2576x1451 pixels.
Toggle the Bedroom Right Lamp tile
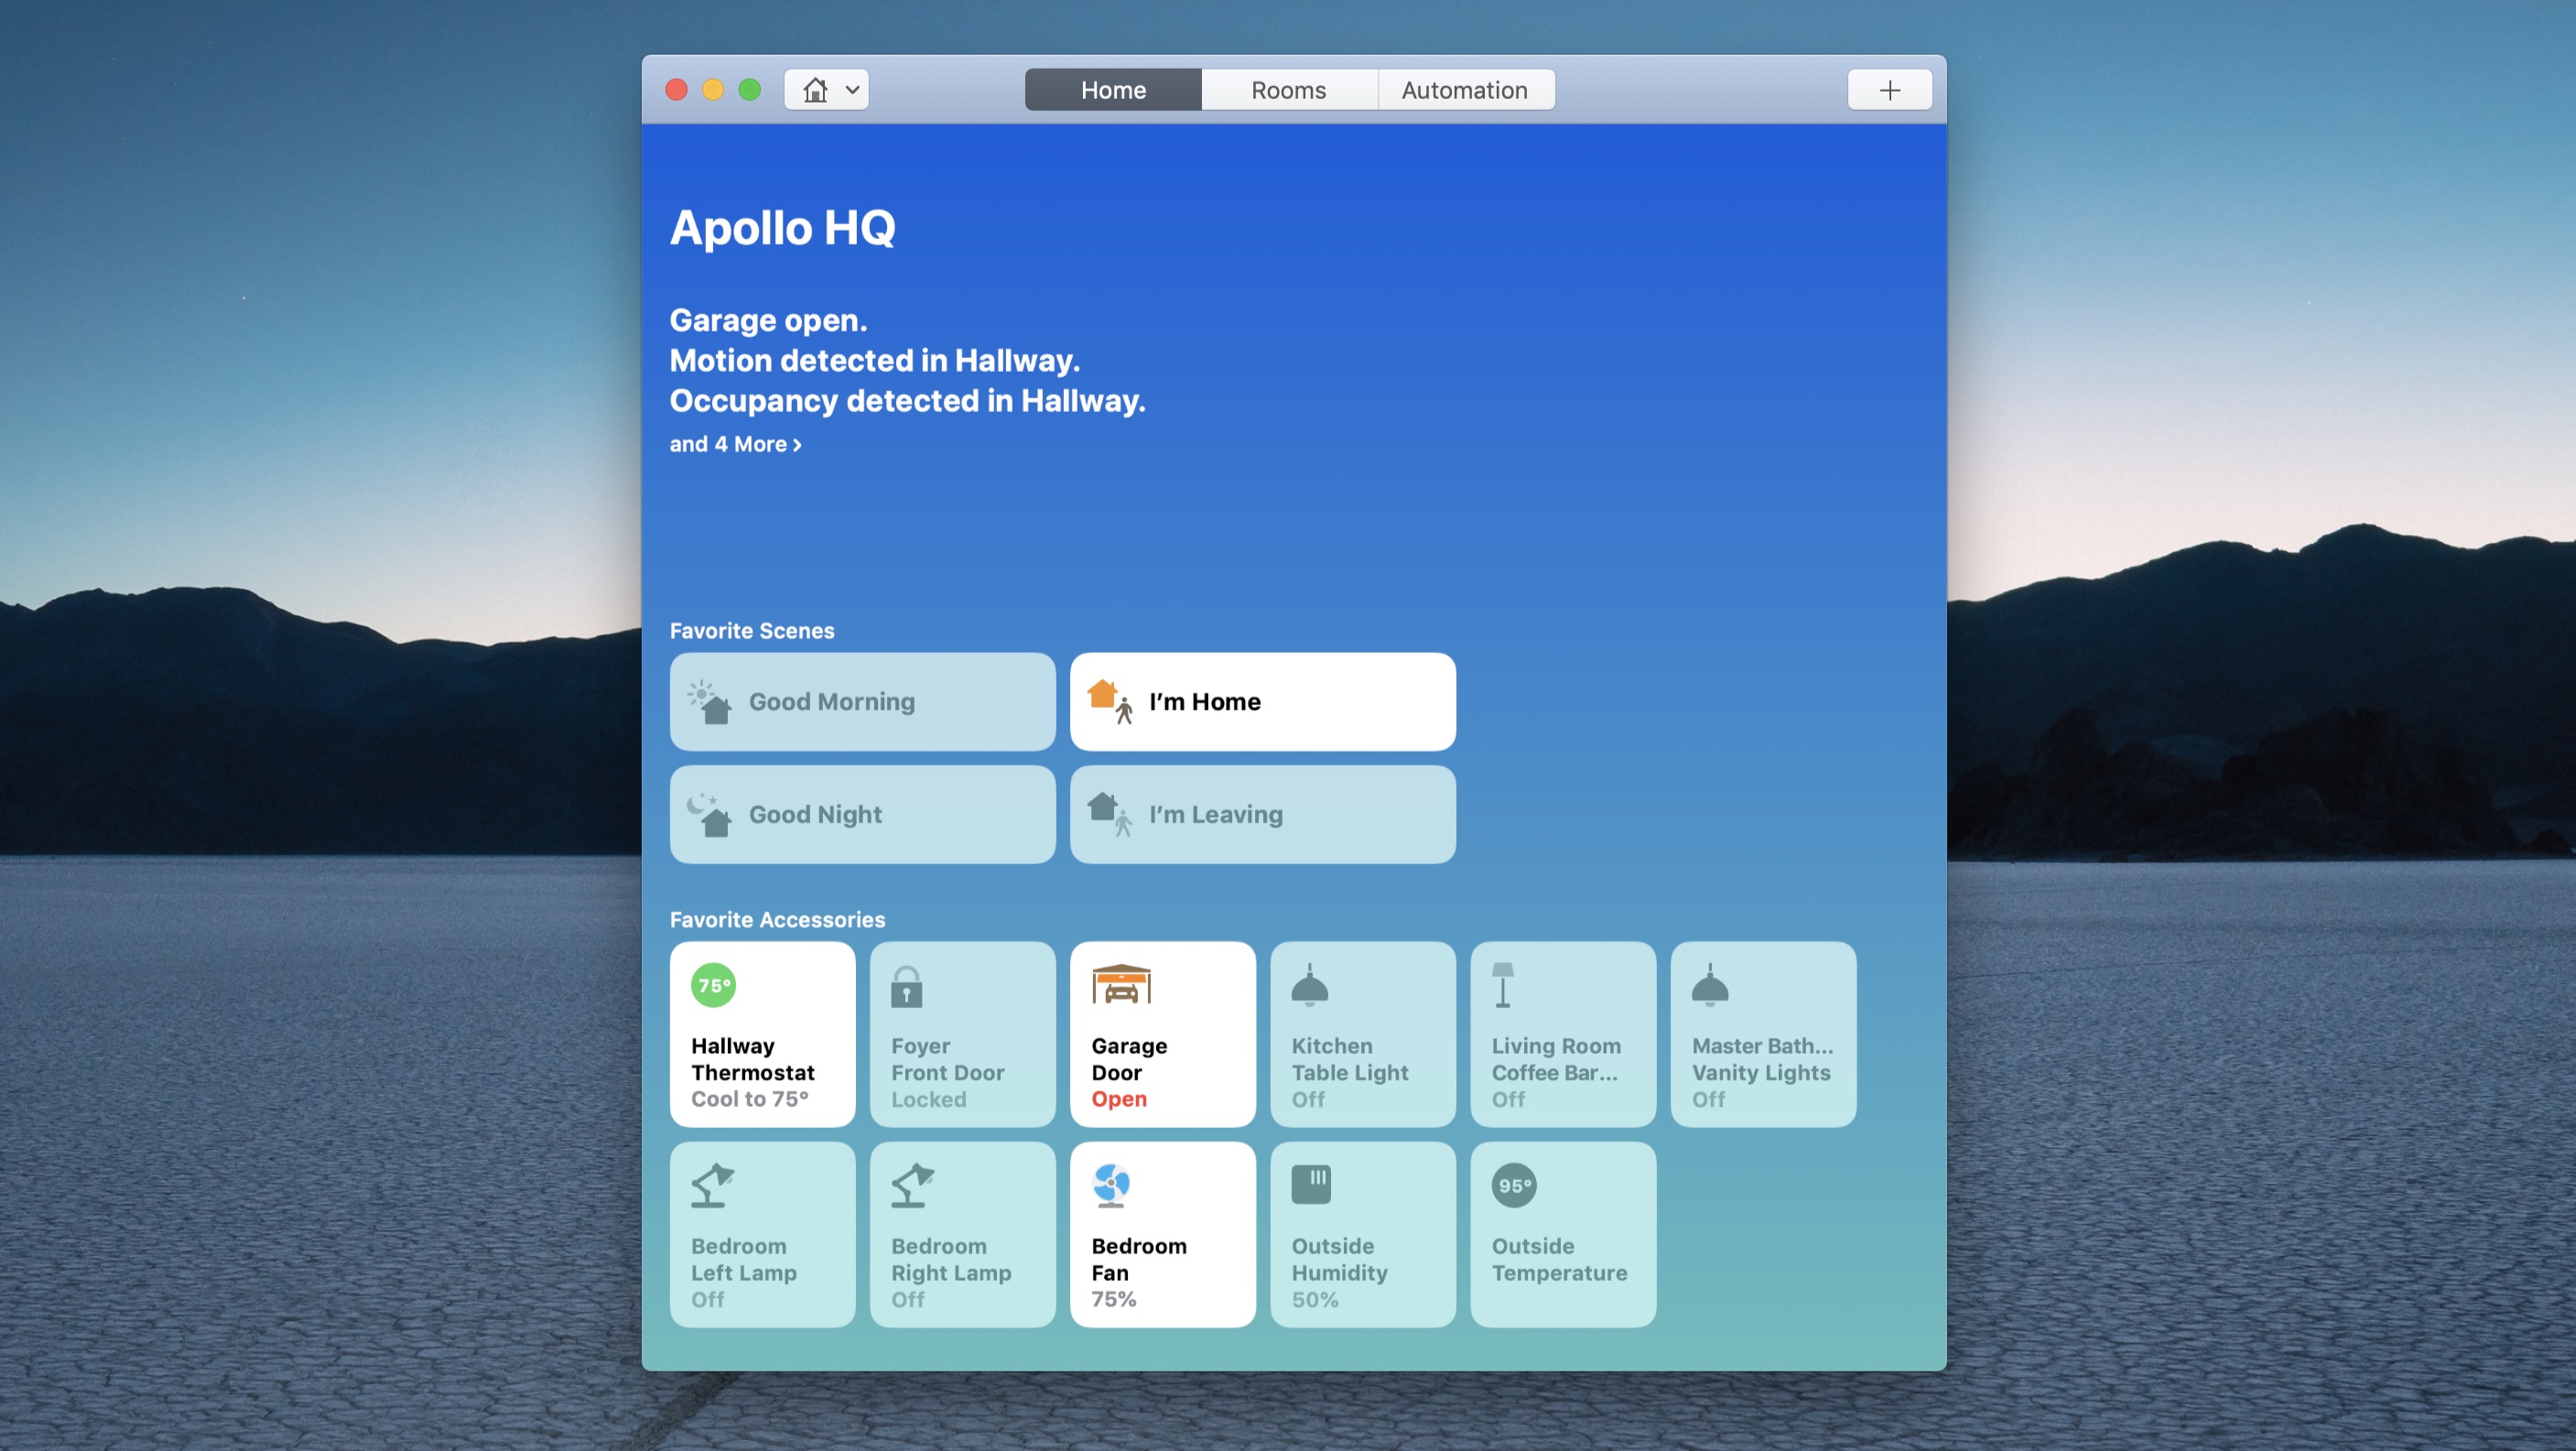(962, 1235)
